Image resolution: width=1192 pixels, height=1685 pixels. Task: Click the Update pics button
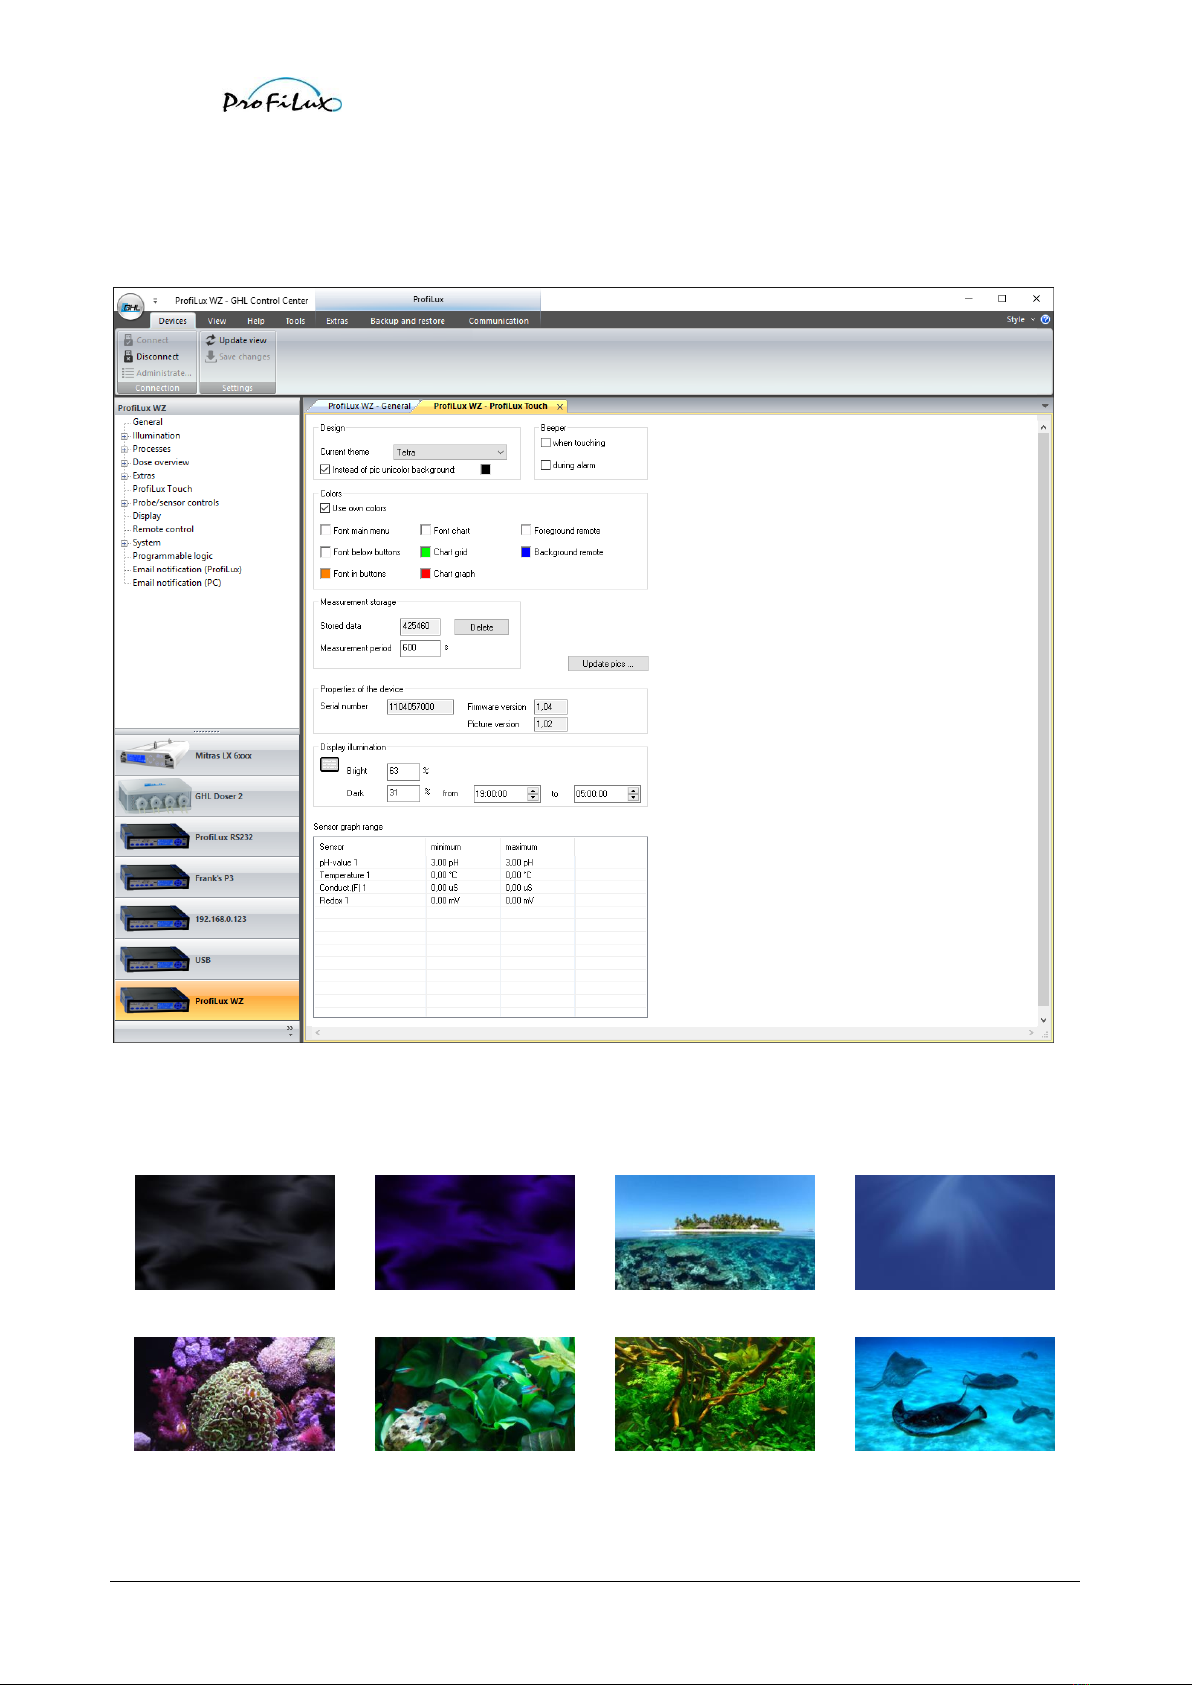click(x=608, y=664)
